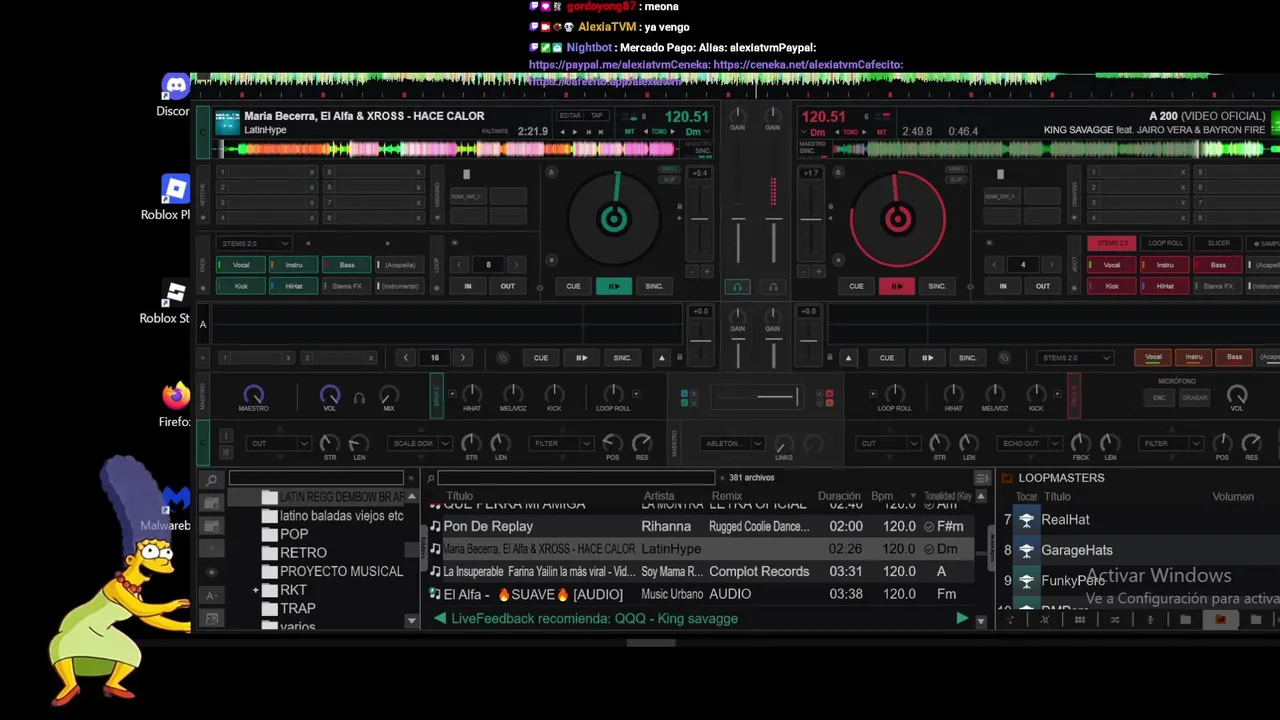Viewport: 1280px width, 720px height.
Task: Adjust the left deck pitch fader
Action: coord(700,220)
